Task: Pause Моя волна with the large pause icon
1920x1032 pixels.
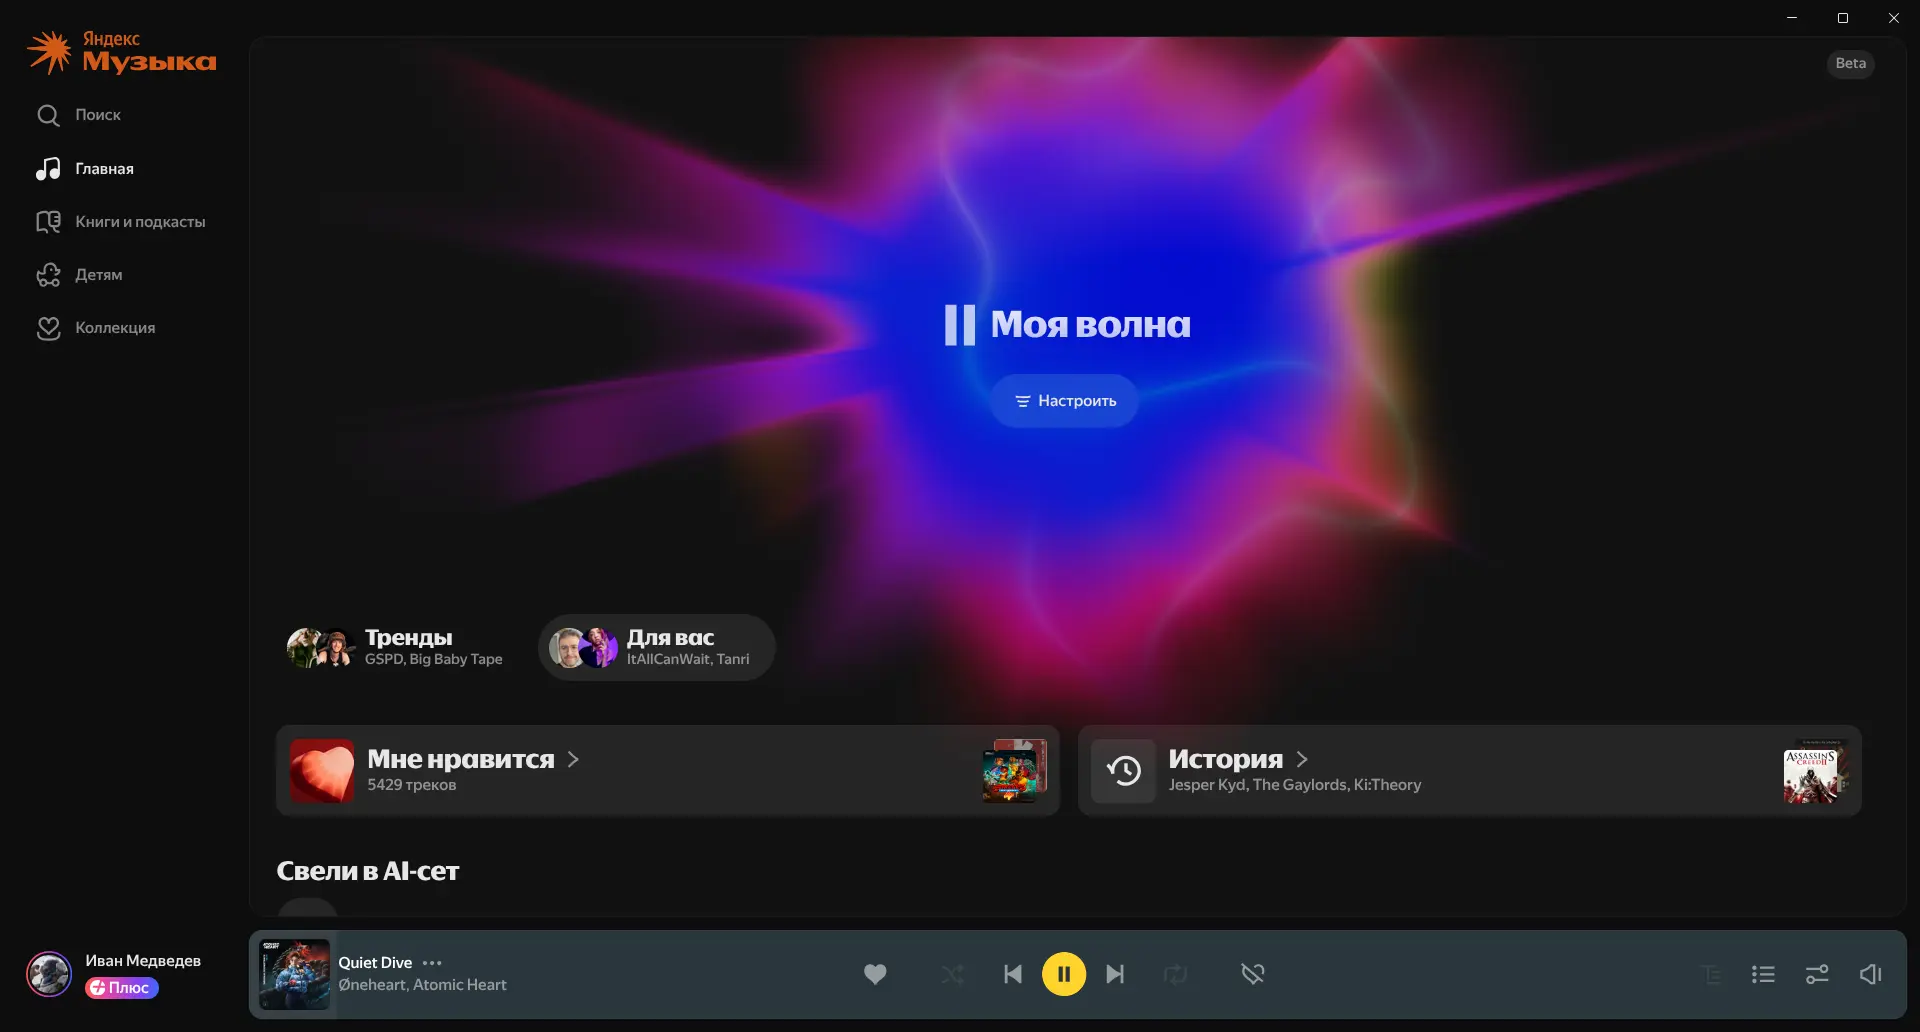Action: click(x=959, y=325)
